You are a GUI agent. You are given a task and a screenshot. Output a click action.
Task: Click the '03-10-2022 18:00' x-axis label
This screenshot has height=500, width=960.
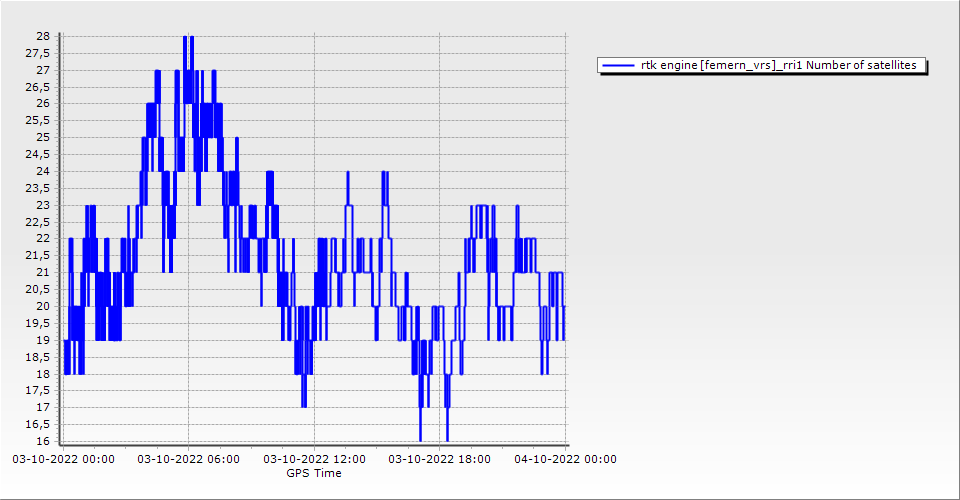tap(439, 460)
